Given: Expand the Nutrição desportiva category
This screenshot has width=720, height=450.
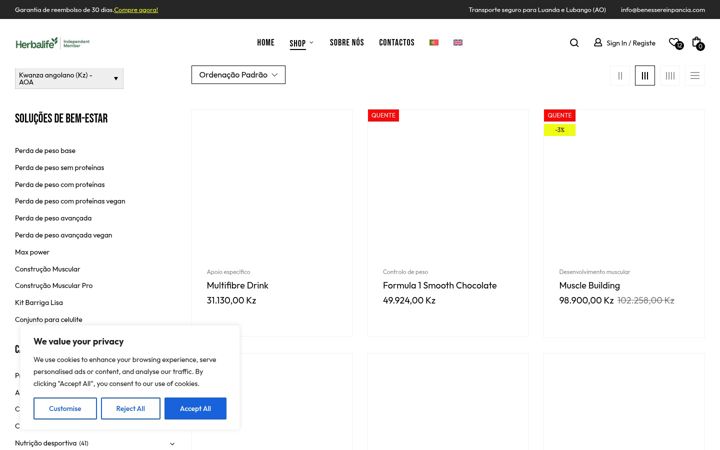Looking at the screenshot, I should pos(172,444).
